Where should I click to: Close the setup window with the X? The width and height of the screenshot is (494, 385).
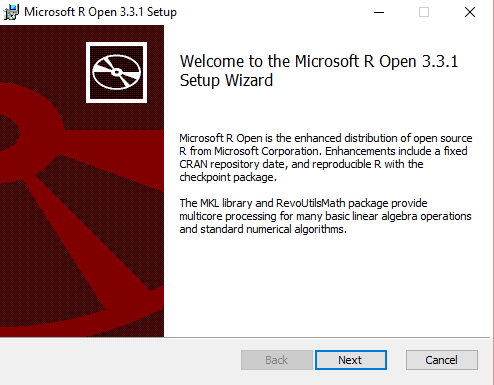click(x=470, y=12)
